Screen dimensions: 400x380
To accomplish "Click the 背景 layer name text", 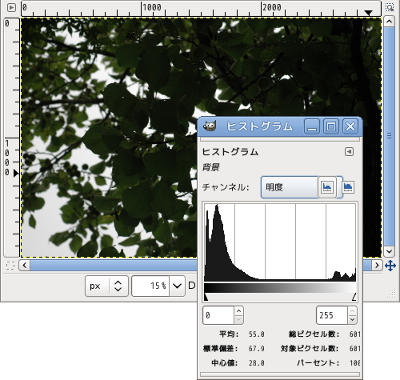I will pos(210,167).
